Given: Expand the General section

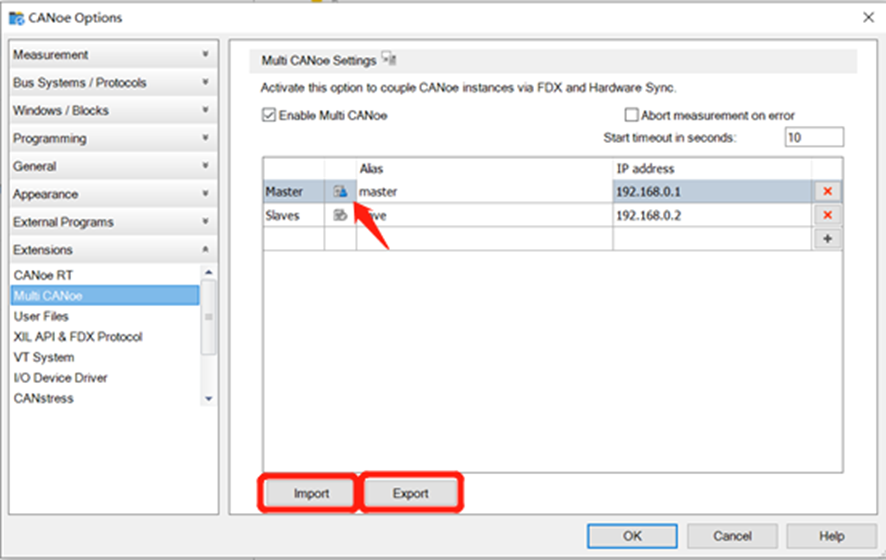Looking at the screenshot, I should (x=114, y=166).
